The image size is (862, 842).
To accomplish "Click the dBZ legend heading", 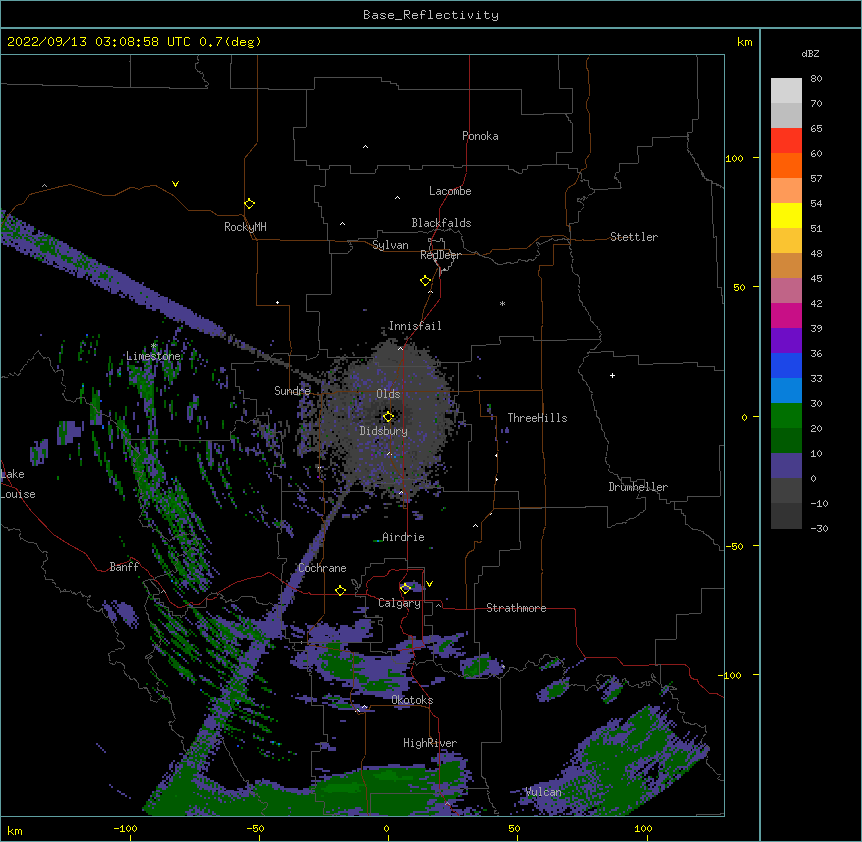I will coord(810,54).
